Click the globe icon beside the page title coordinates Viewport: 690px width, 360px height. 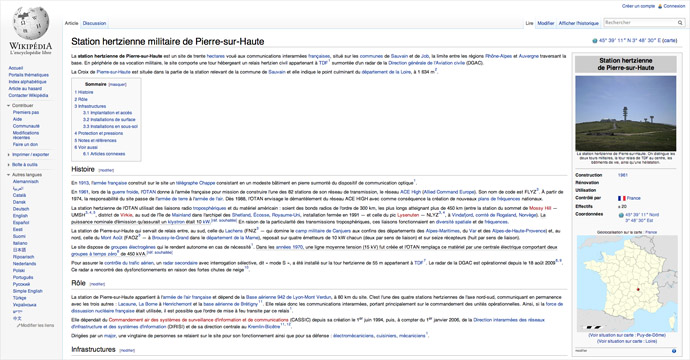(595, 41)
